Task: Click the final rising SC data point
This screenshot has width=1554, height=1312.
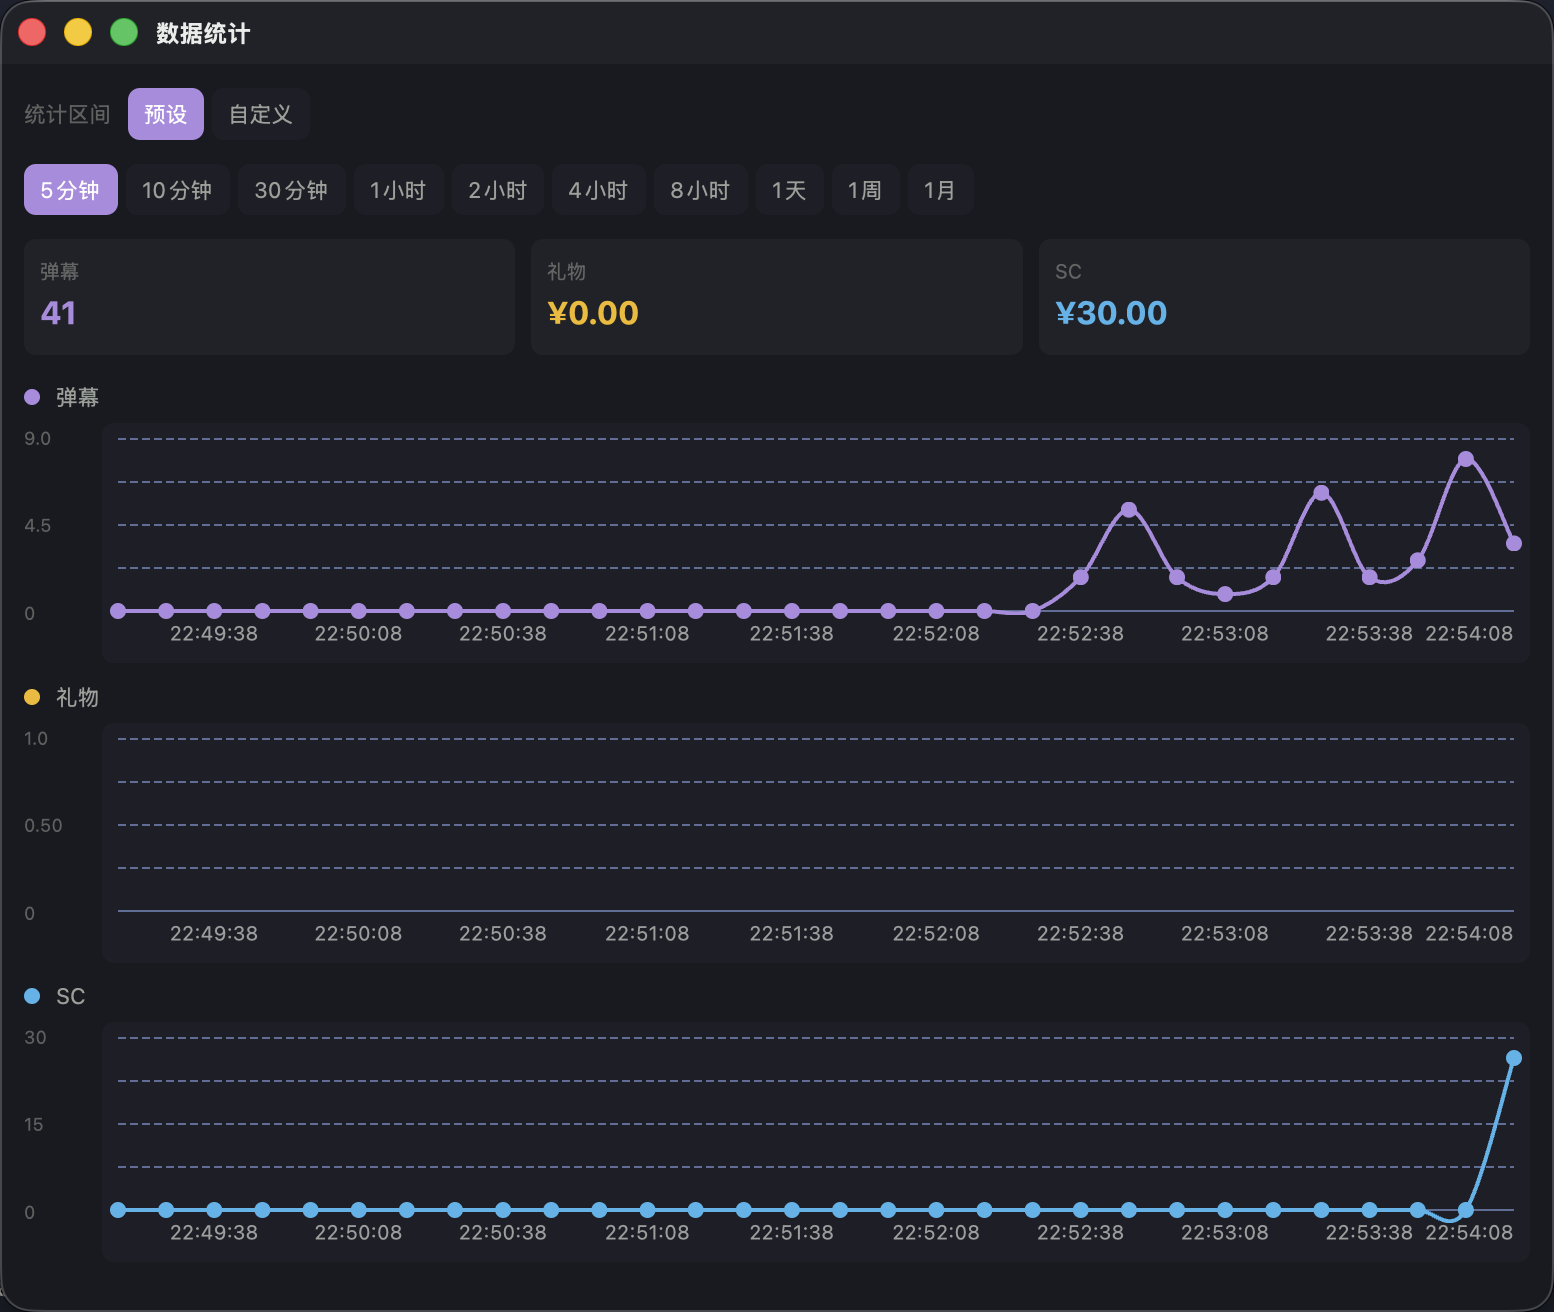Action: (x=1513, y=1058)
